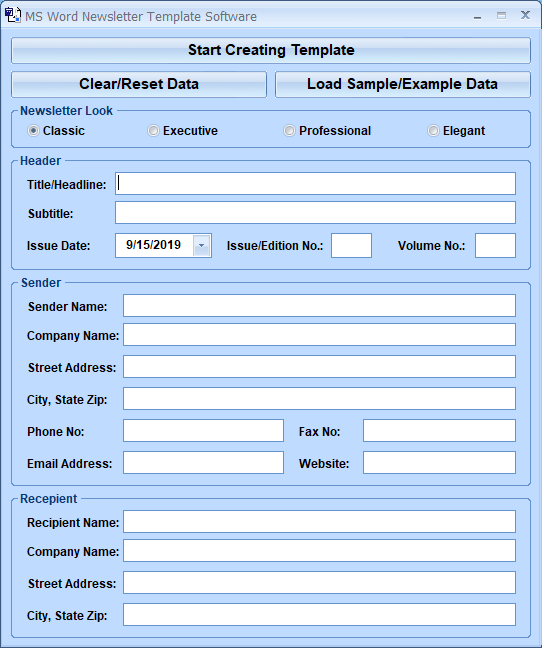This screenshot has height=648, width=542.
Task: Click the Fax No label
Action: tap(319, 432)
